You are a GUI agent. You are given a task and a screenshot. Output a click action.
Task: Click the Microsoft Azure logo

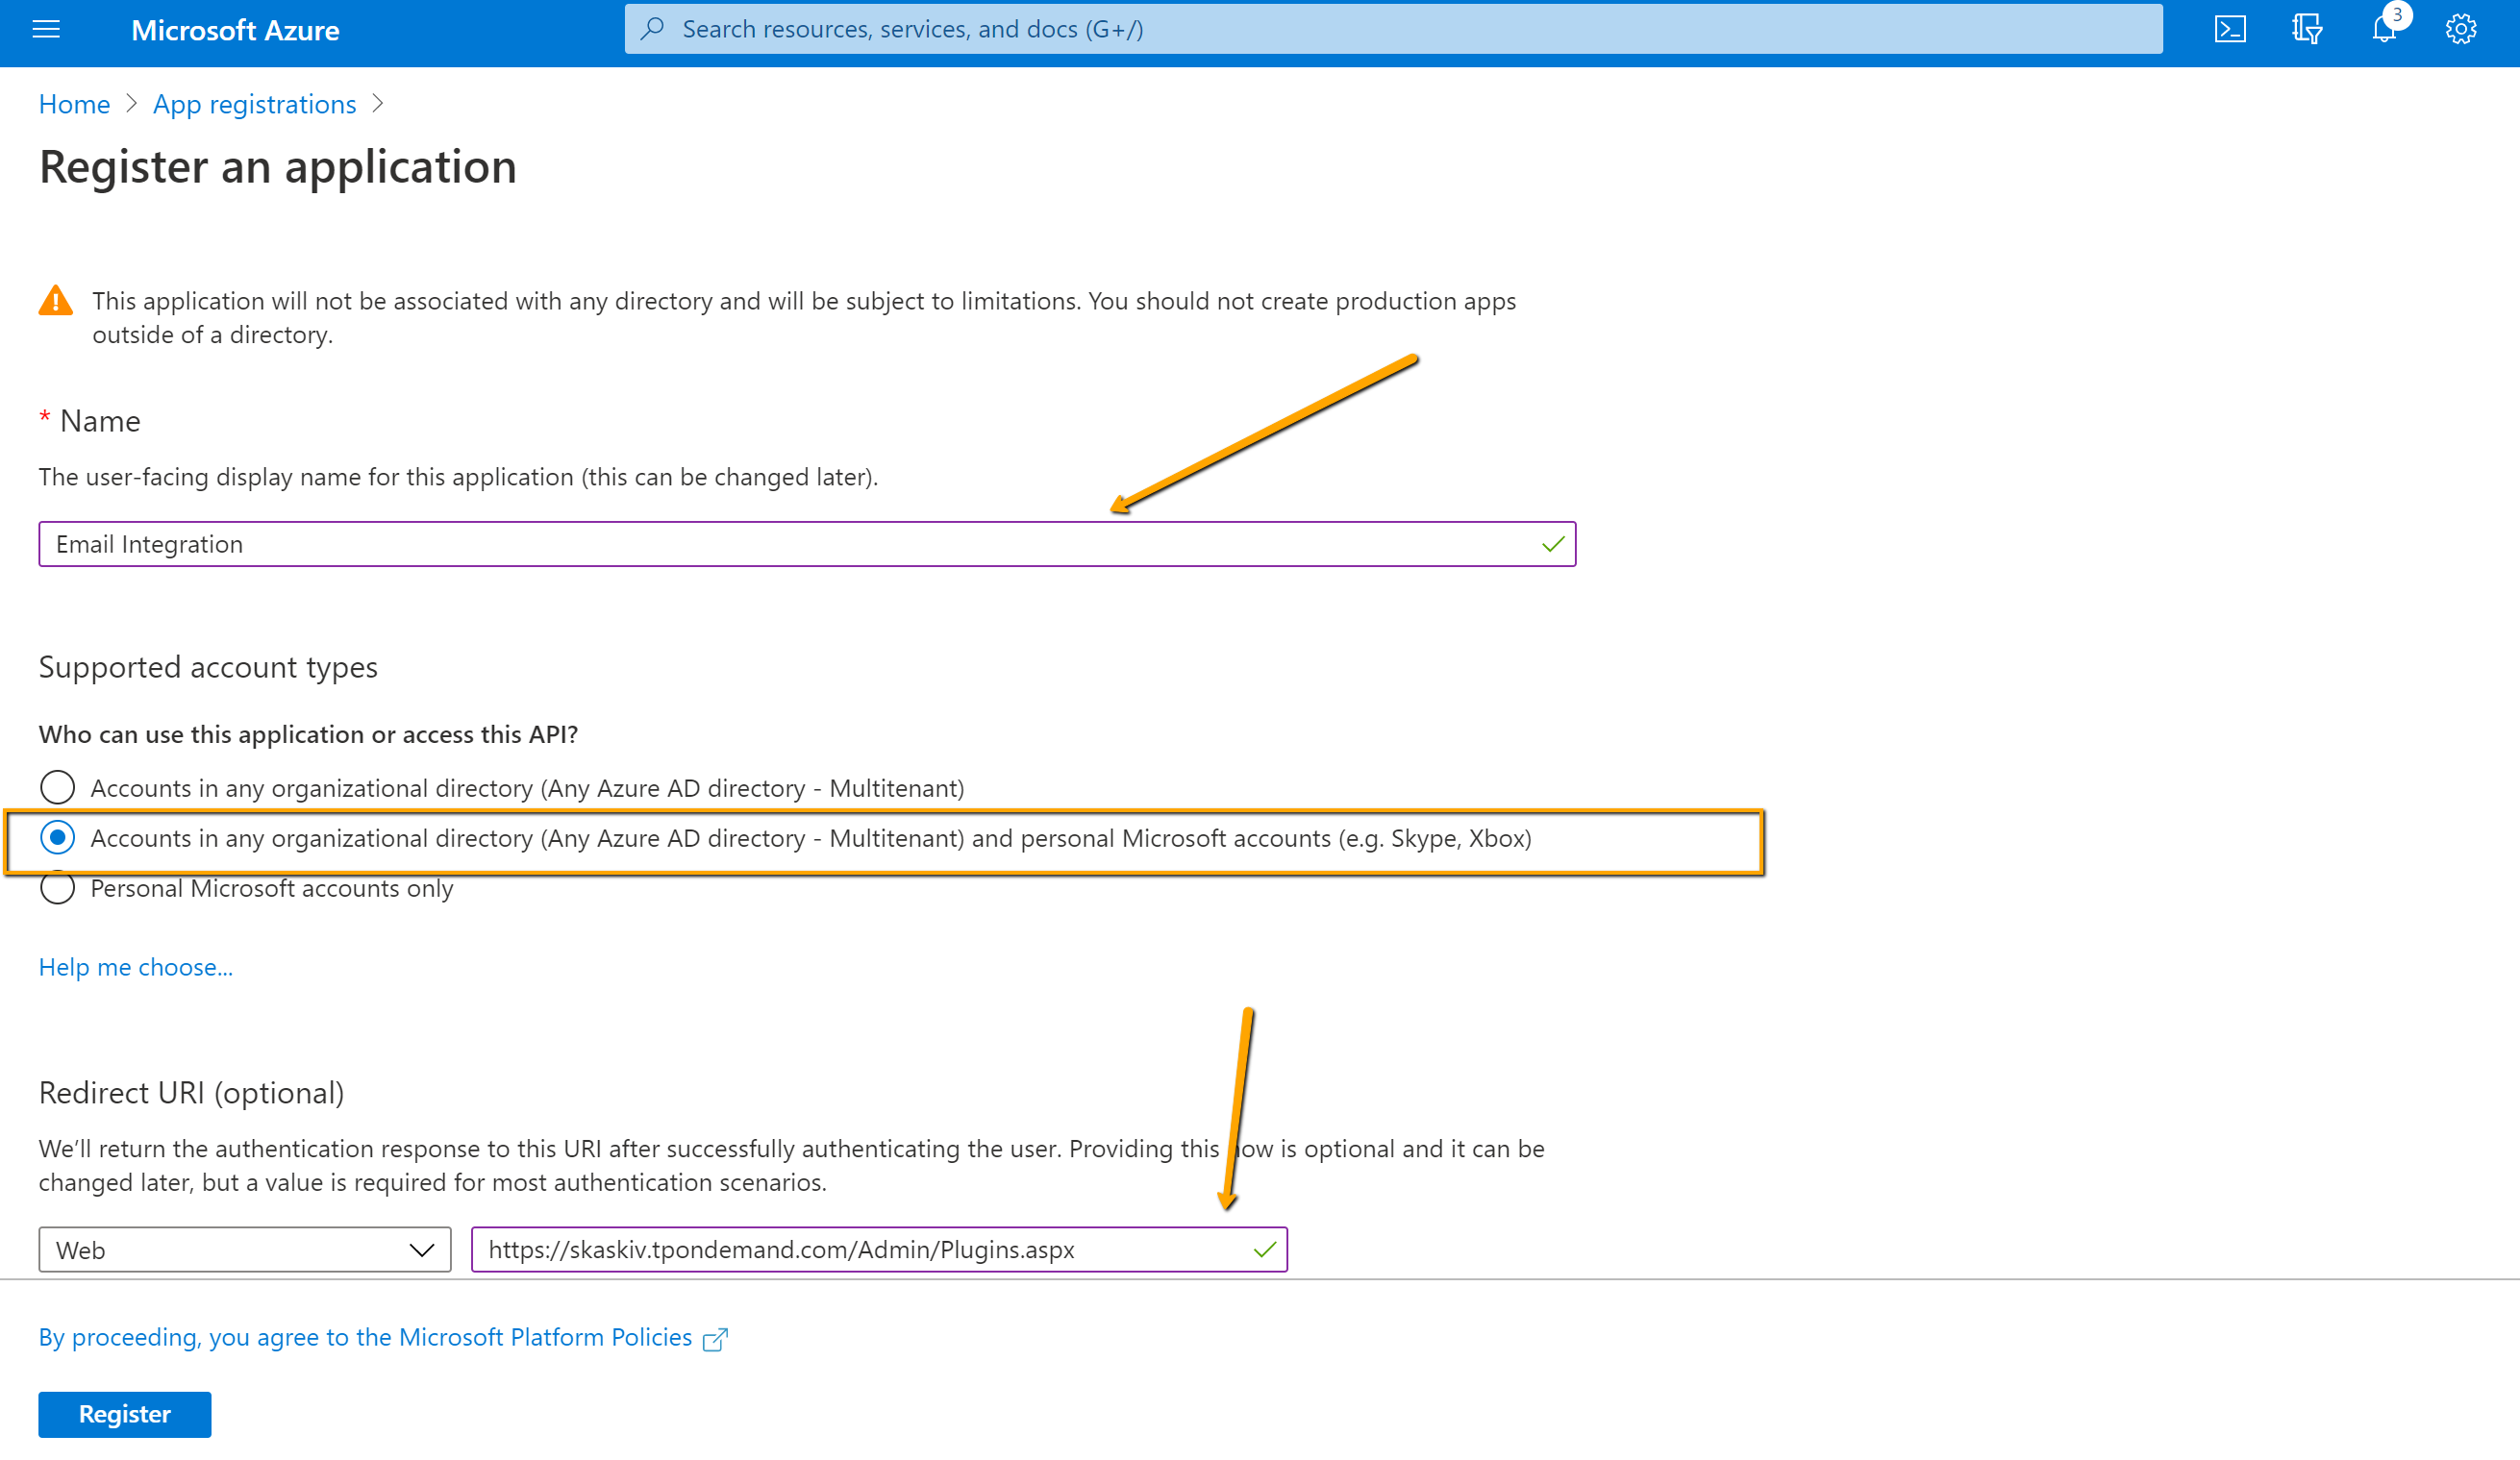click(x=235, y=30)
